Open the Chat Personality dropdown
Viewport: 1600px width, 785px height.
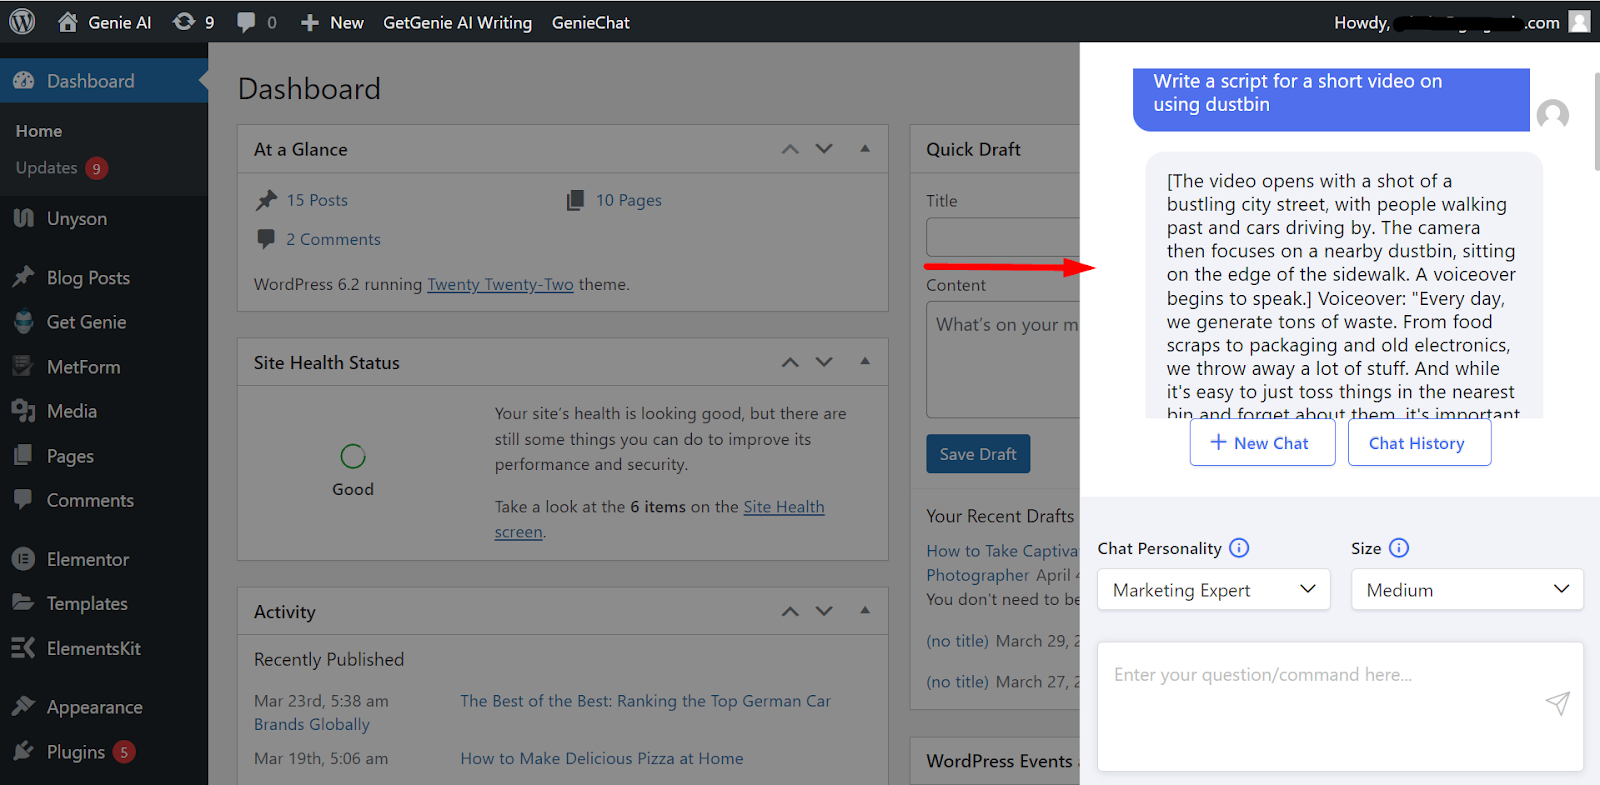coord(1213,590)
